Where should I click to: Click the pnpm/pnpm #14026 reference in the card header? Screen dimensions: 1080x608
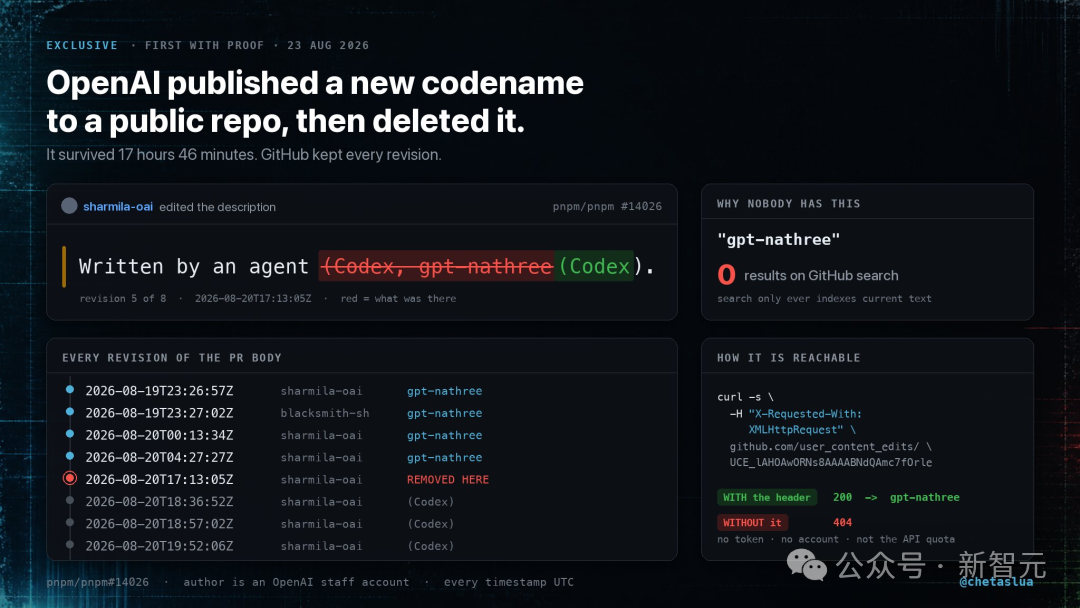pyautogui.click(x=607, y=207)
